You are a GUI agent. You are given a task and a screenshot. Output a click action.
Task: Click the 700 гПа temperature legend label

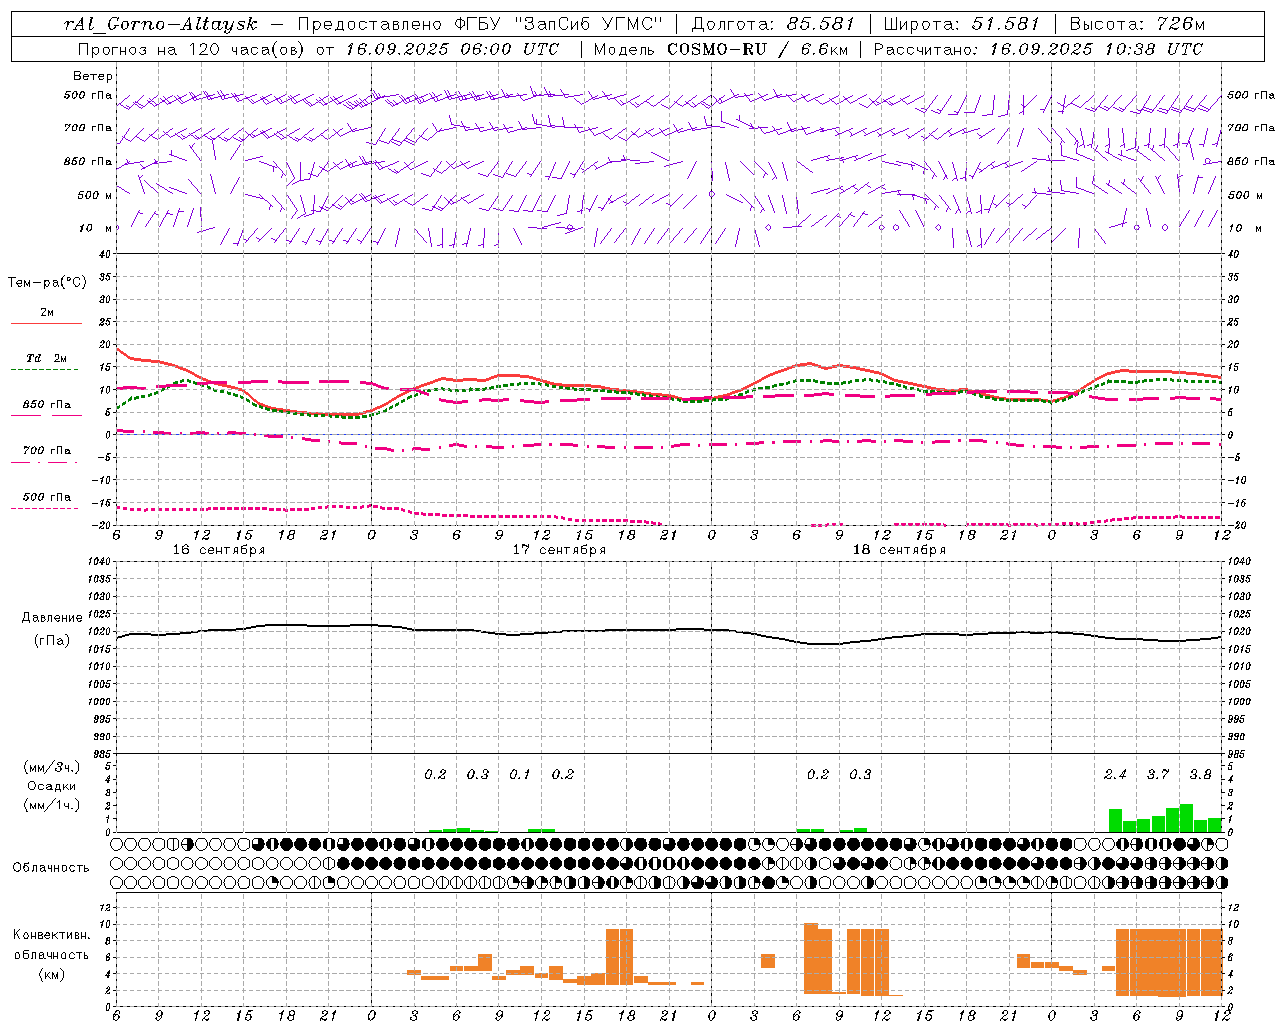point(47,451)
